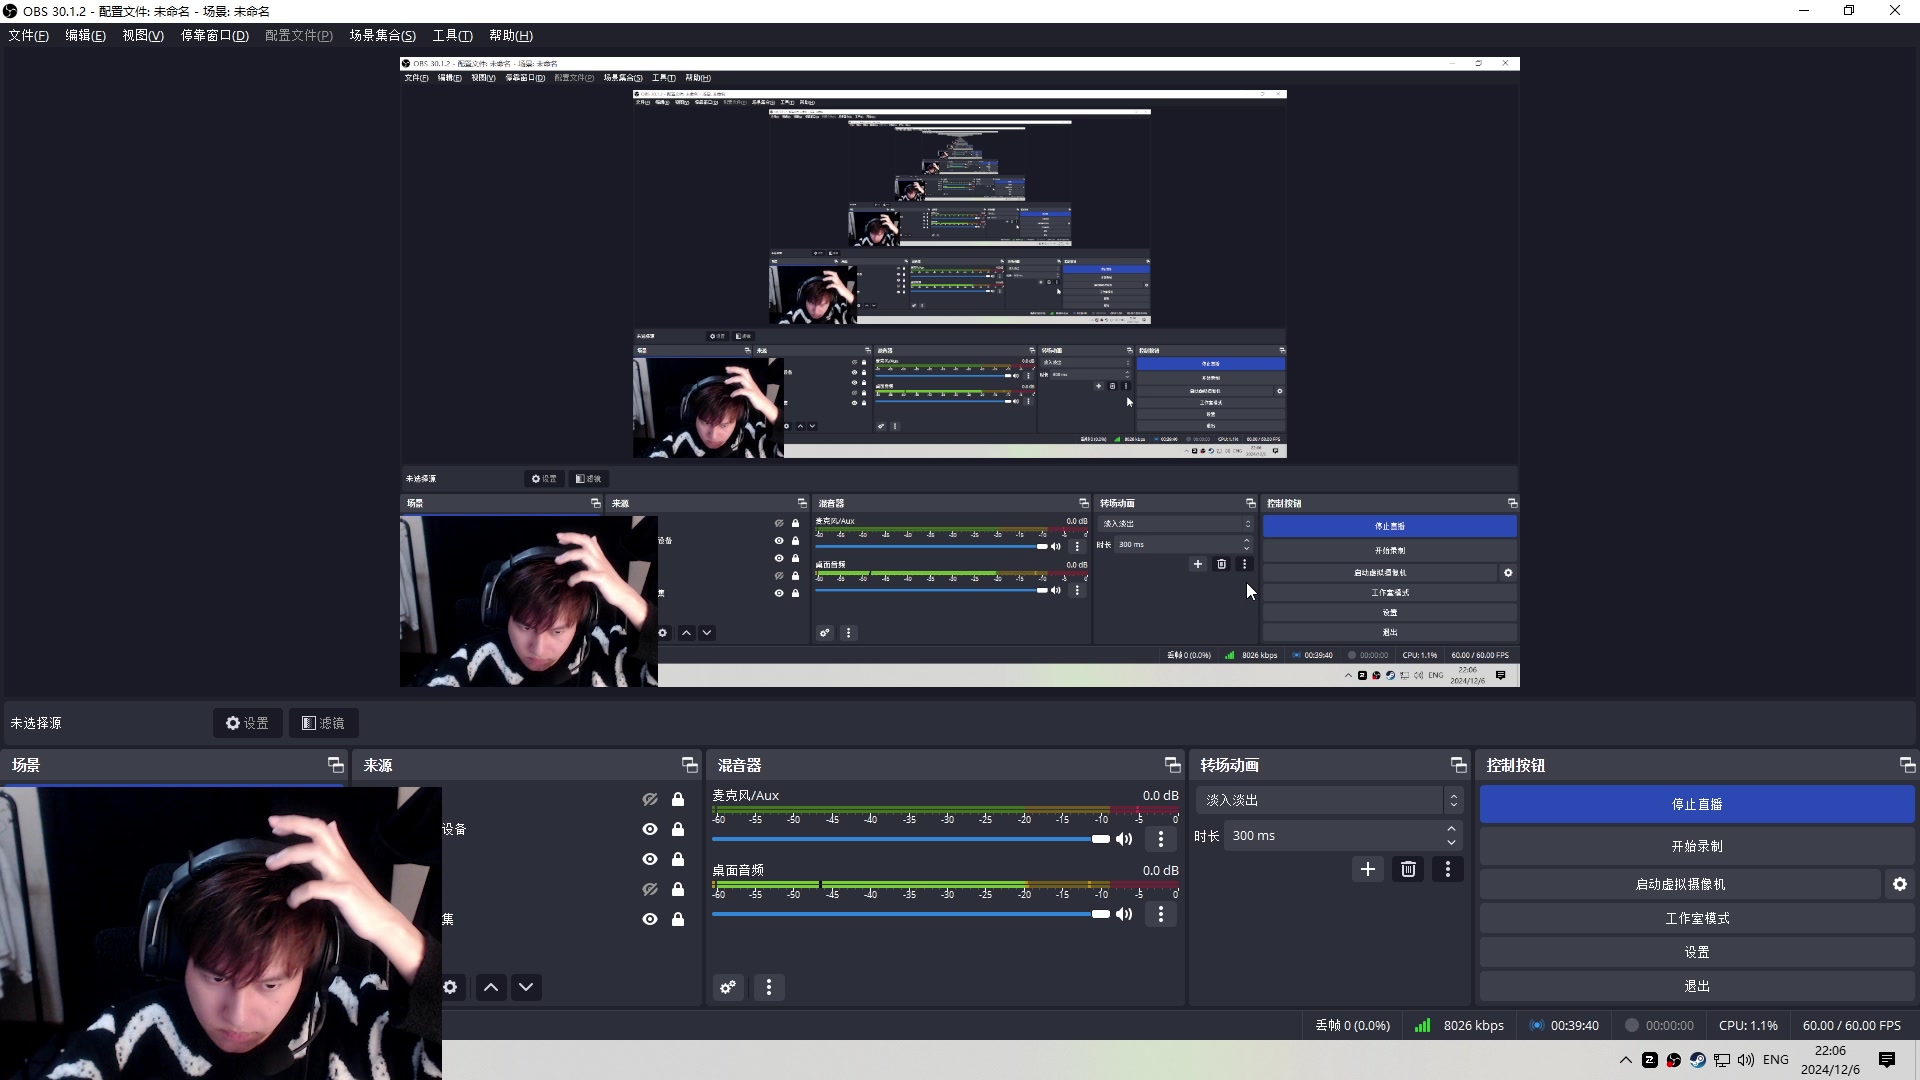Viewport: 1920px width, 1080px height.
Task: Open volume icon in system tray
Action: 1746,1060
